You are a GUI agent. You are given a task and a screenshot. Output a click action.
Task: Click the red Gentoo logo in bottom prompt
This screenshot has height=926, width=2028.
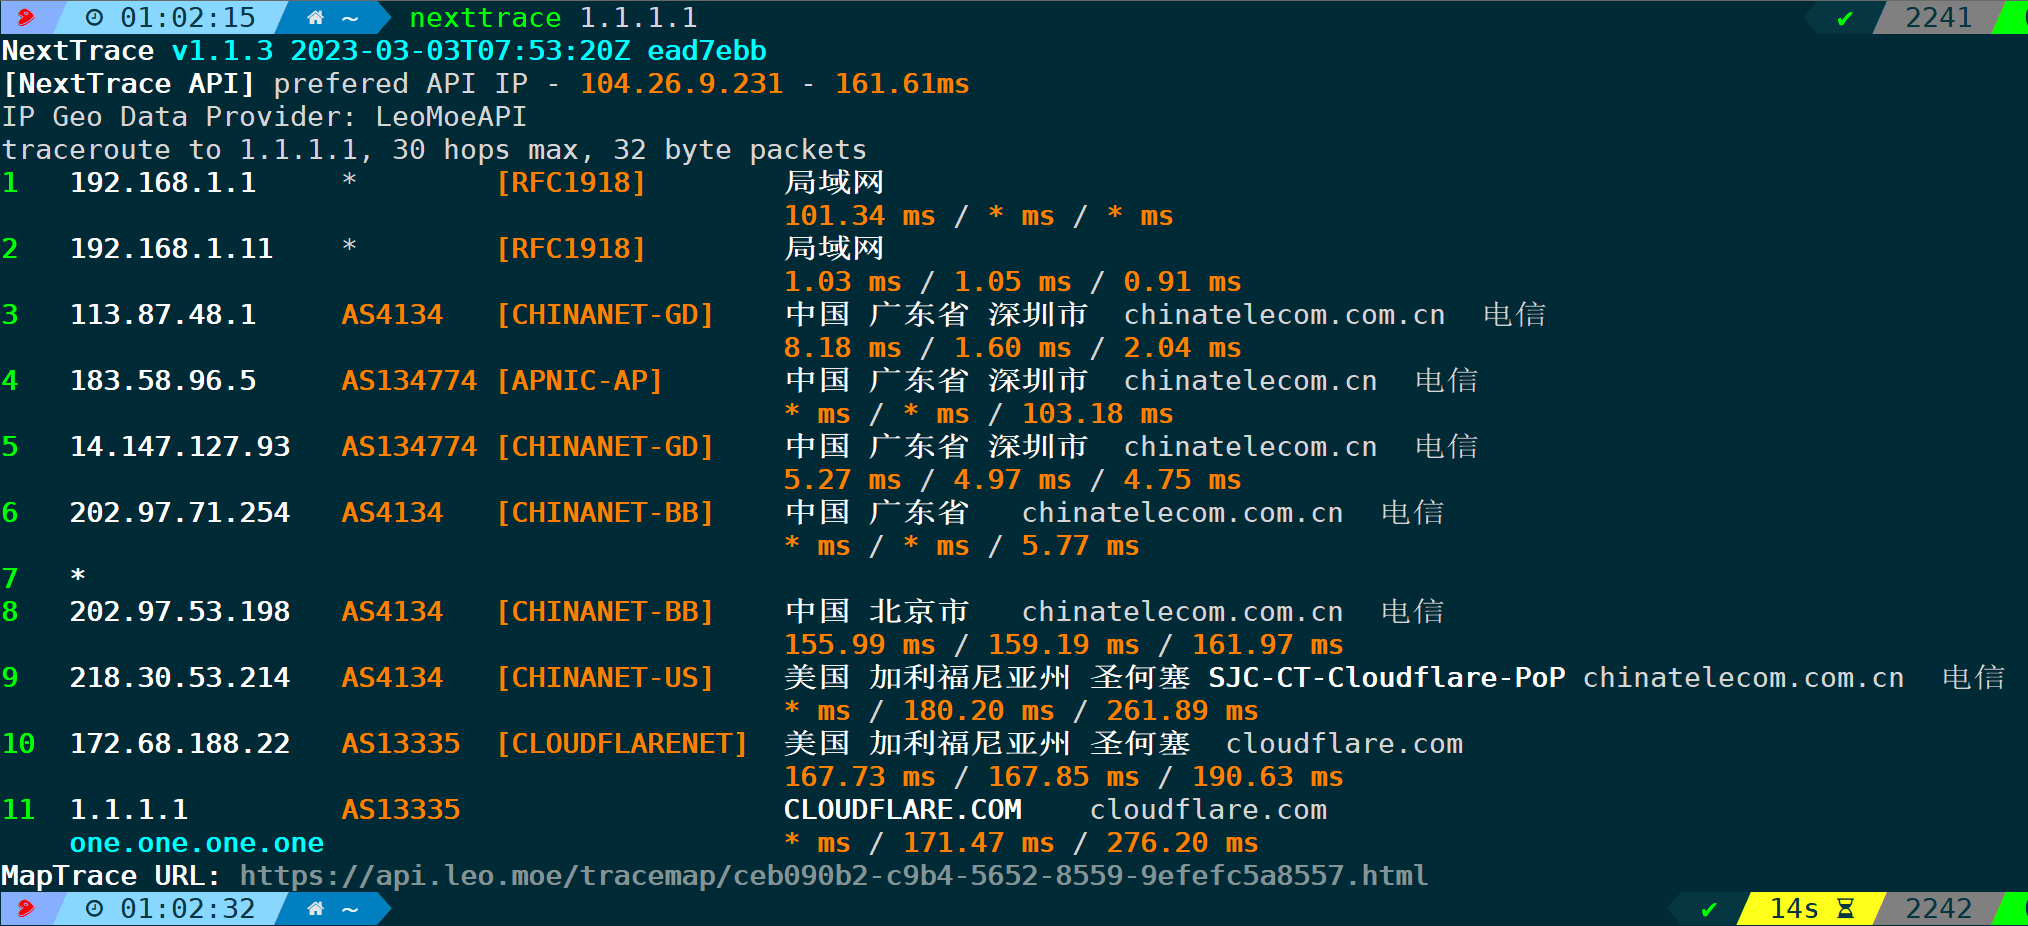pos(26,908)
